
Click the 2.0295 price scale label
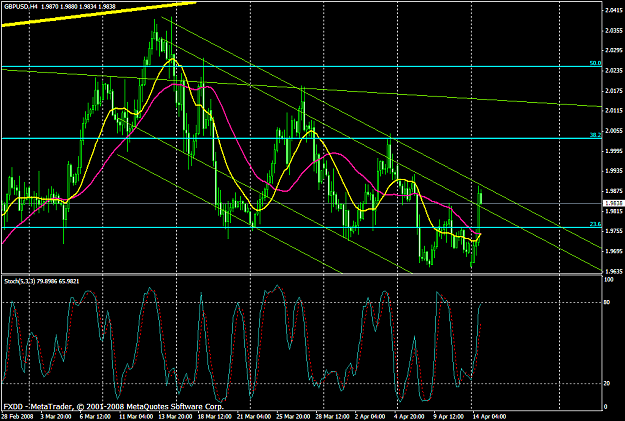click(x=613, y=51)
